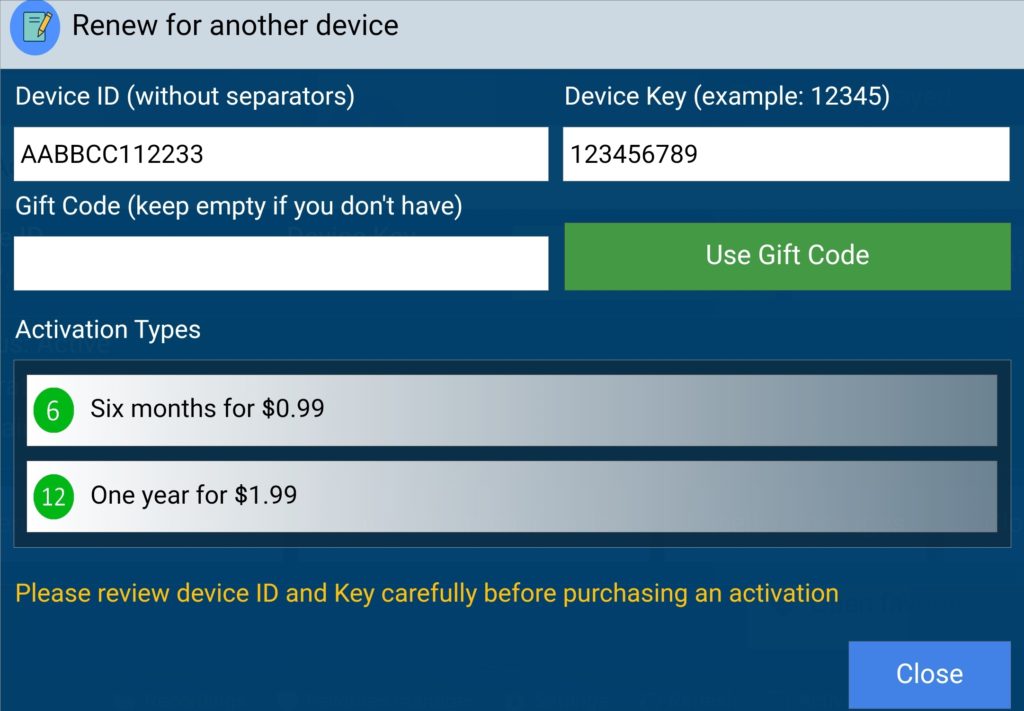Click the empty Gift Code field
Image resolution: width=1024 pixels, height=711 pixels.
click(281, 263)
